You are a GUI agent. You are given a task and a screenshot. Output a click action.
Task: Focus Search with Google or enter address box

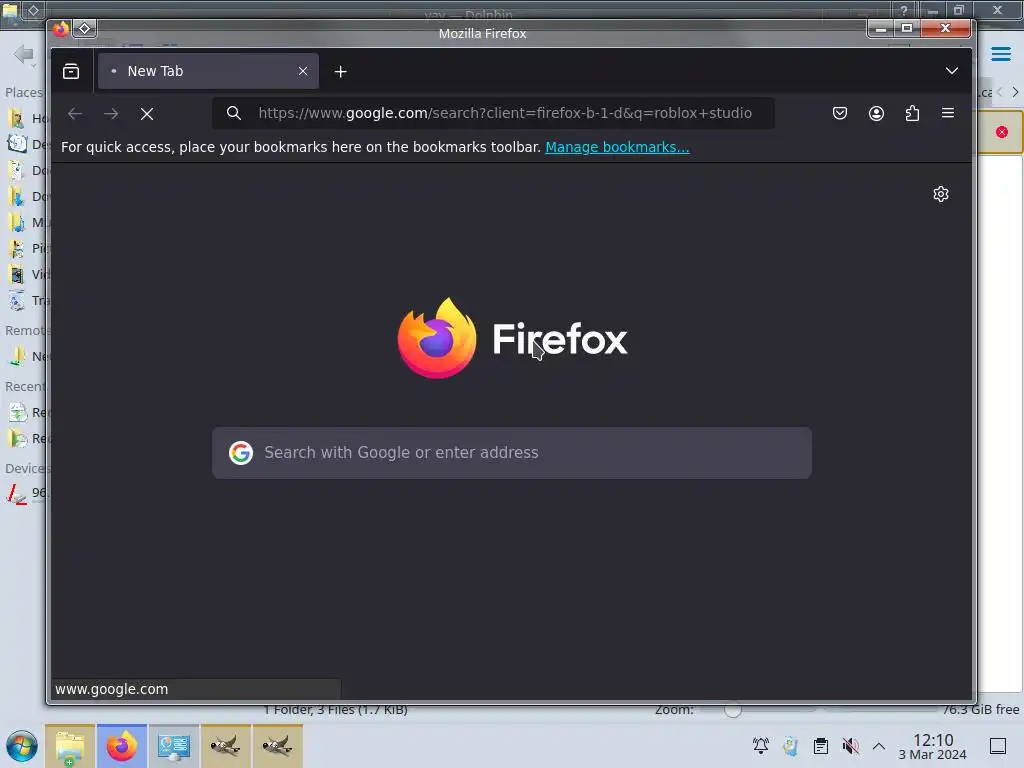point(512,453)
